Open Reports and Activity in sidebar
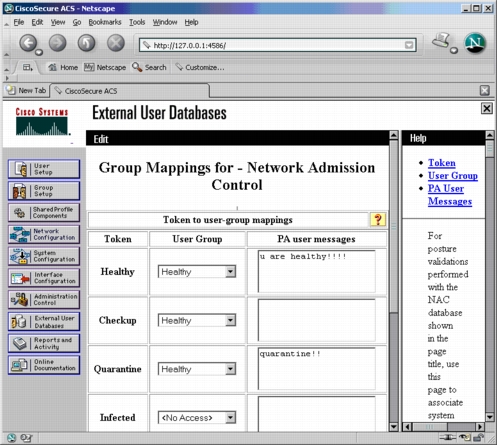The height and width of the screenshot is (447, 499). click(x=44, y=344)
